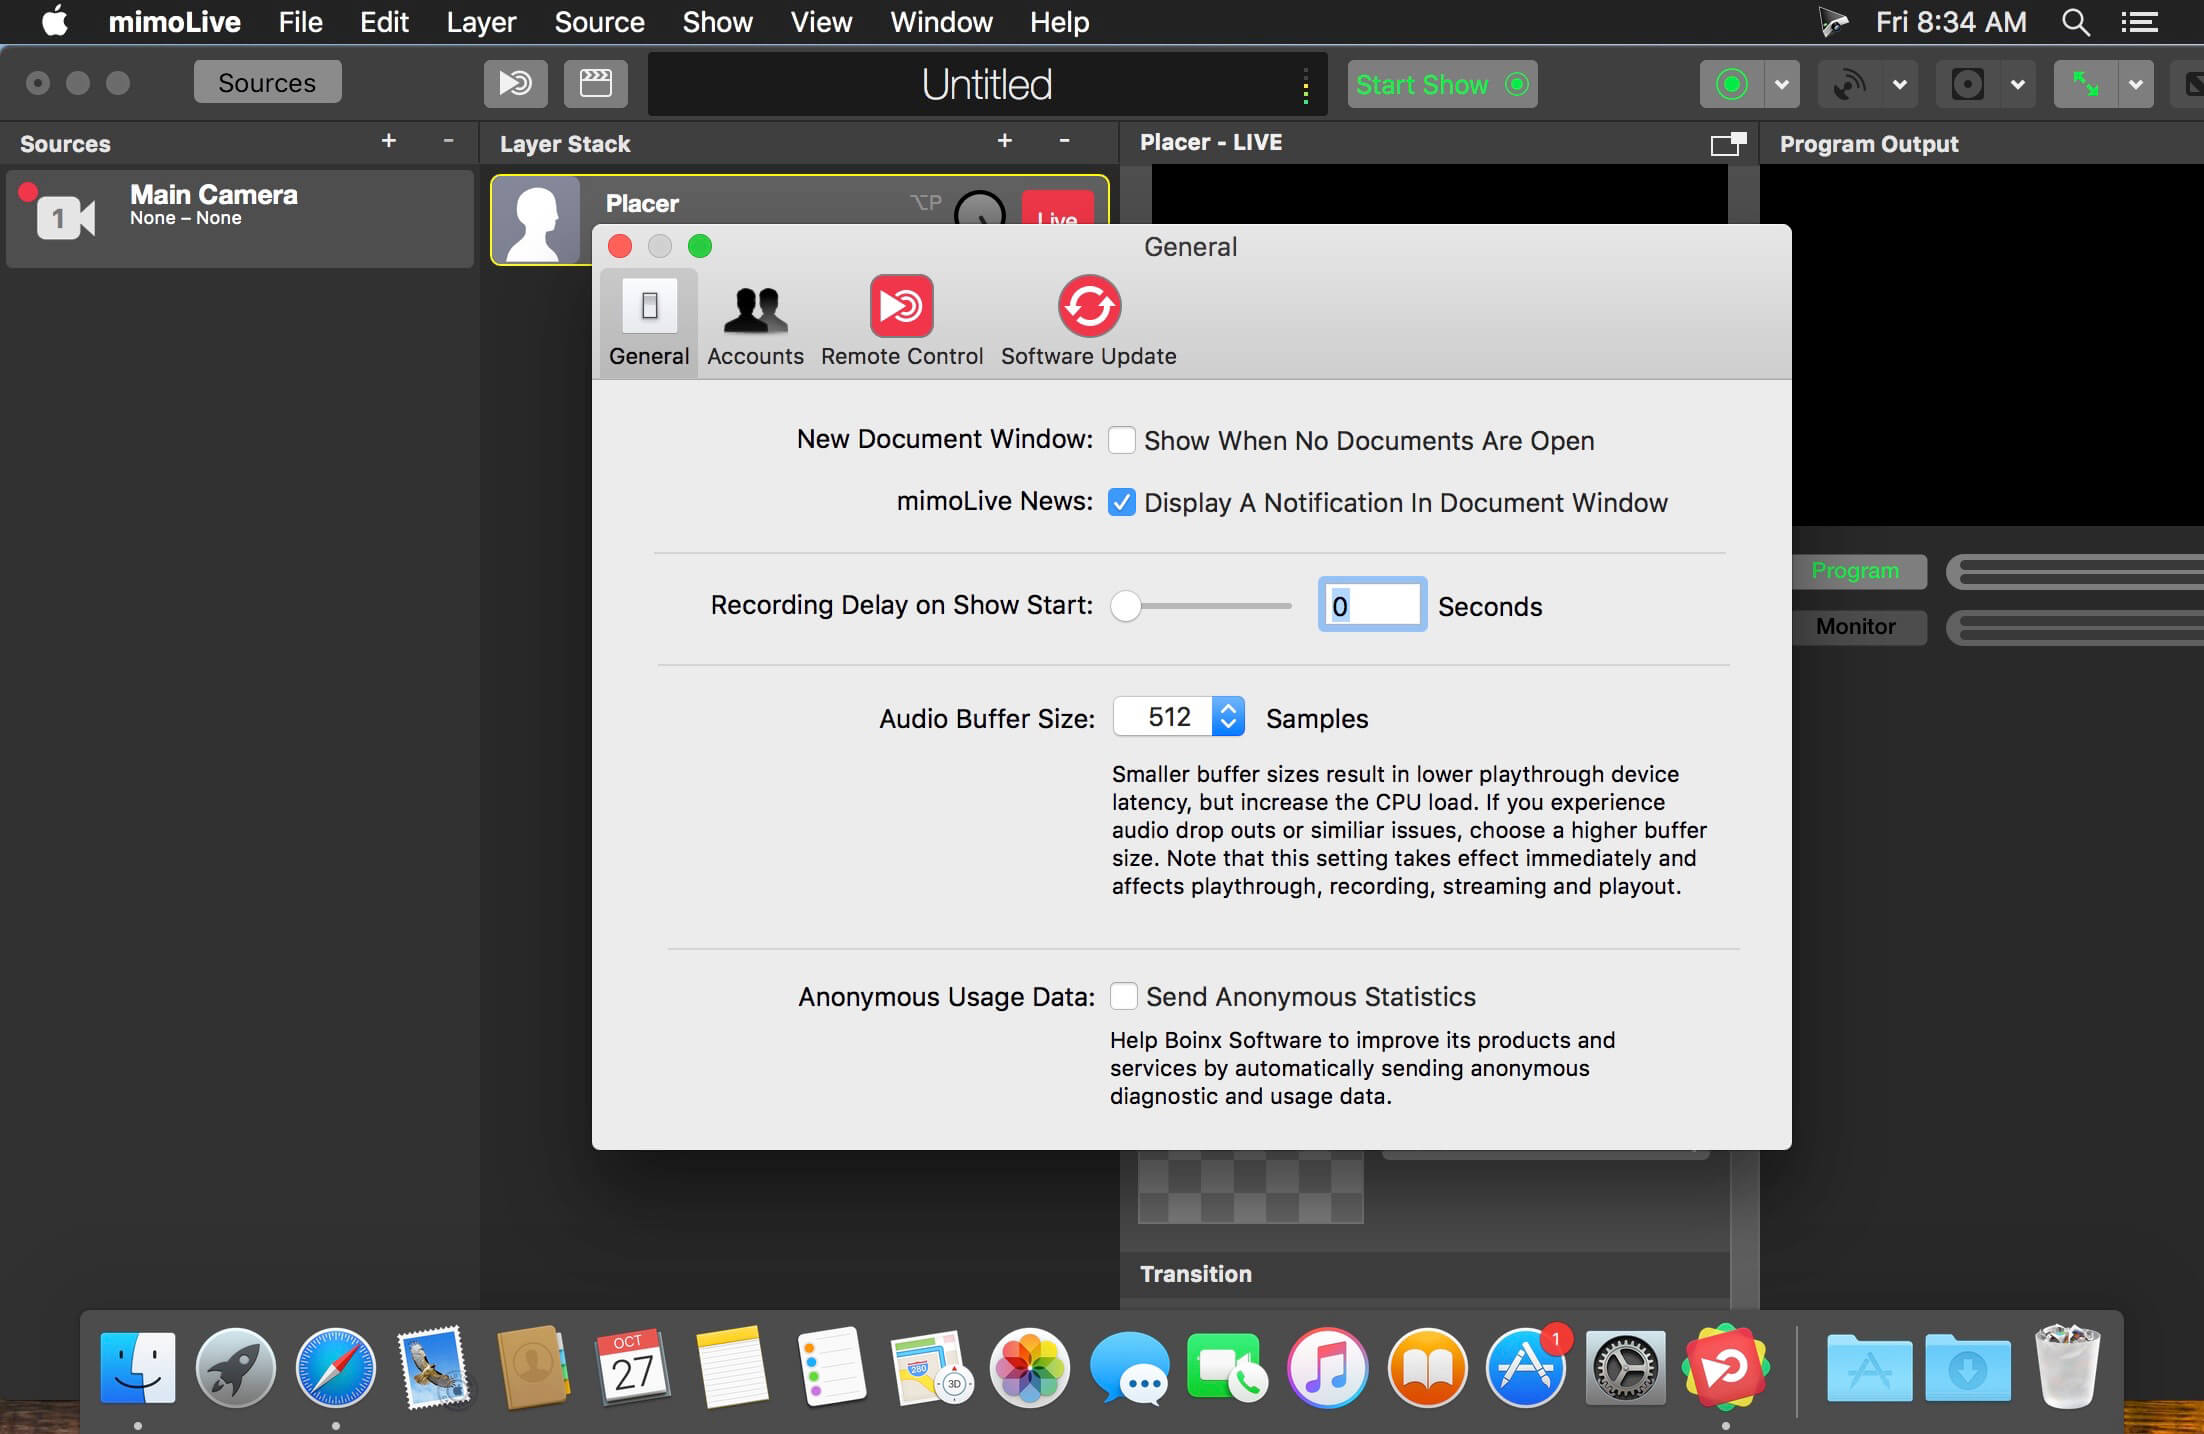2204x1434 pixels.
Task: Open the File menu
Action: pos(300,22)
